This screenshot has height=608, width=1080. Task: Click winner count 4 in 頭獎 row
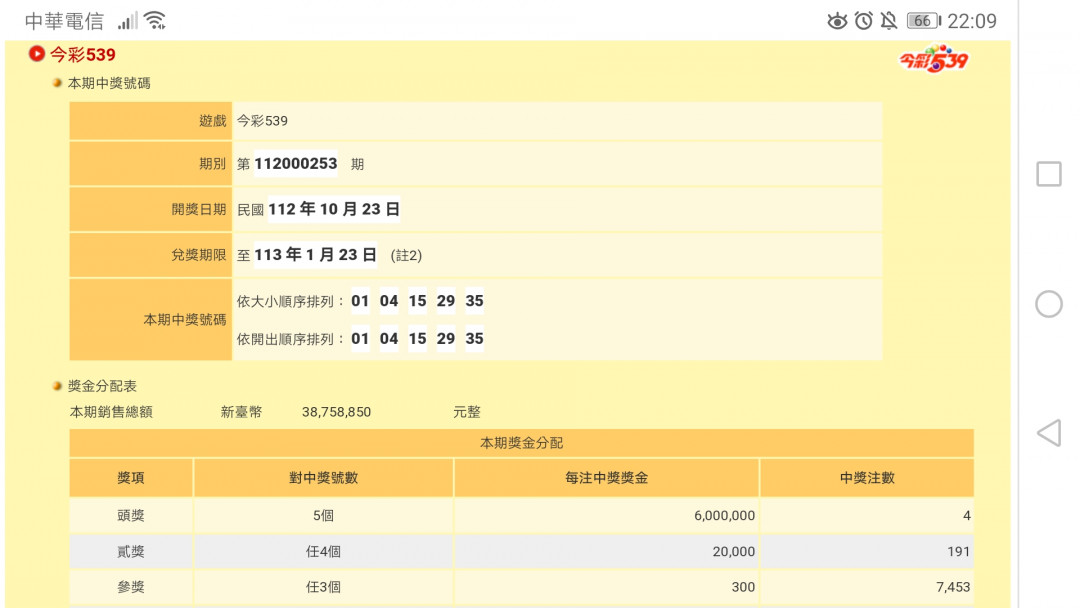pos(967,516)
